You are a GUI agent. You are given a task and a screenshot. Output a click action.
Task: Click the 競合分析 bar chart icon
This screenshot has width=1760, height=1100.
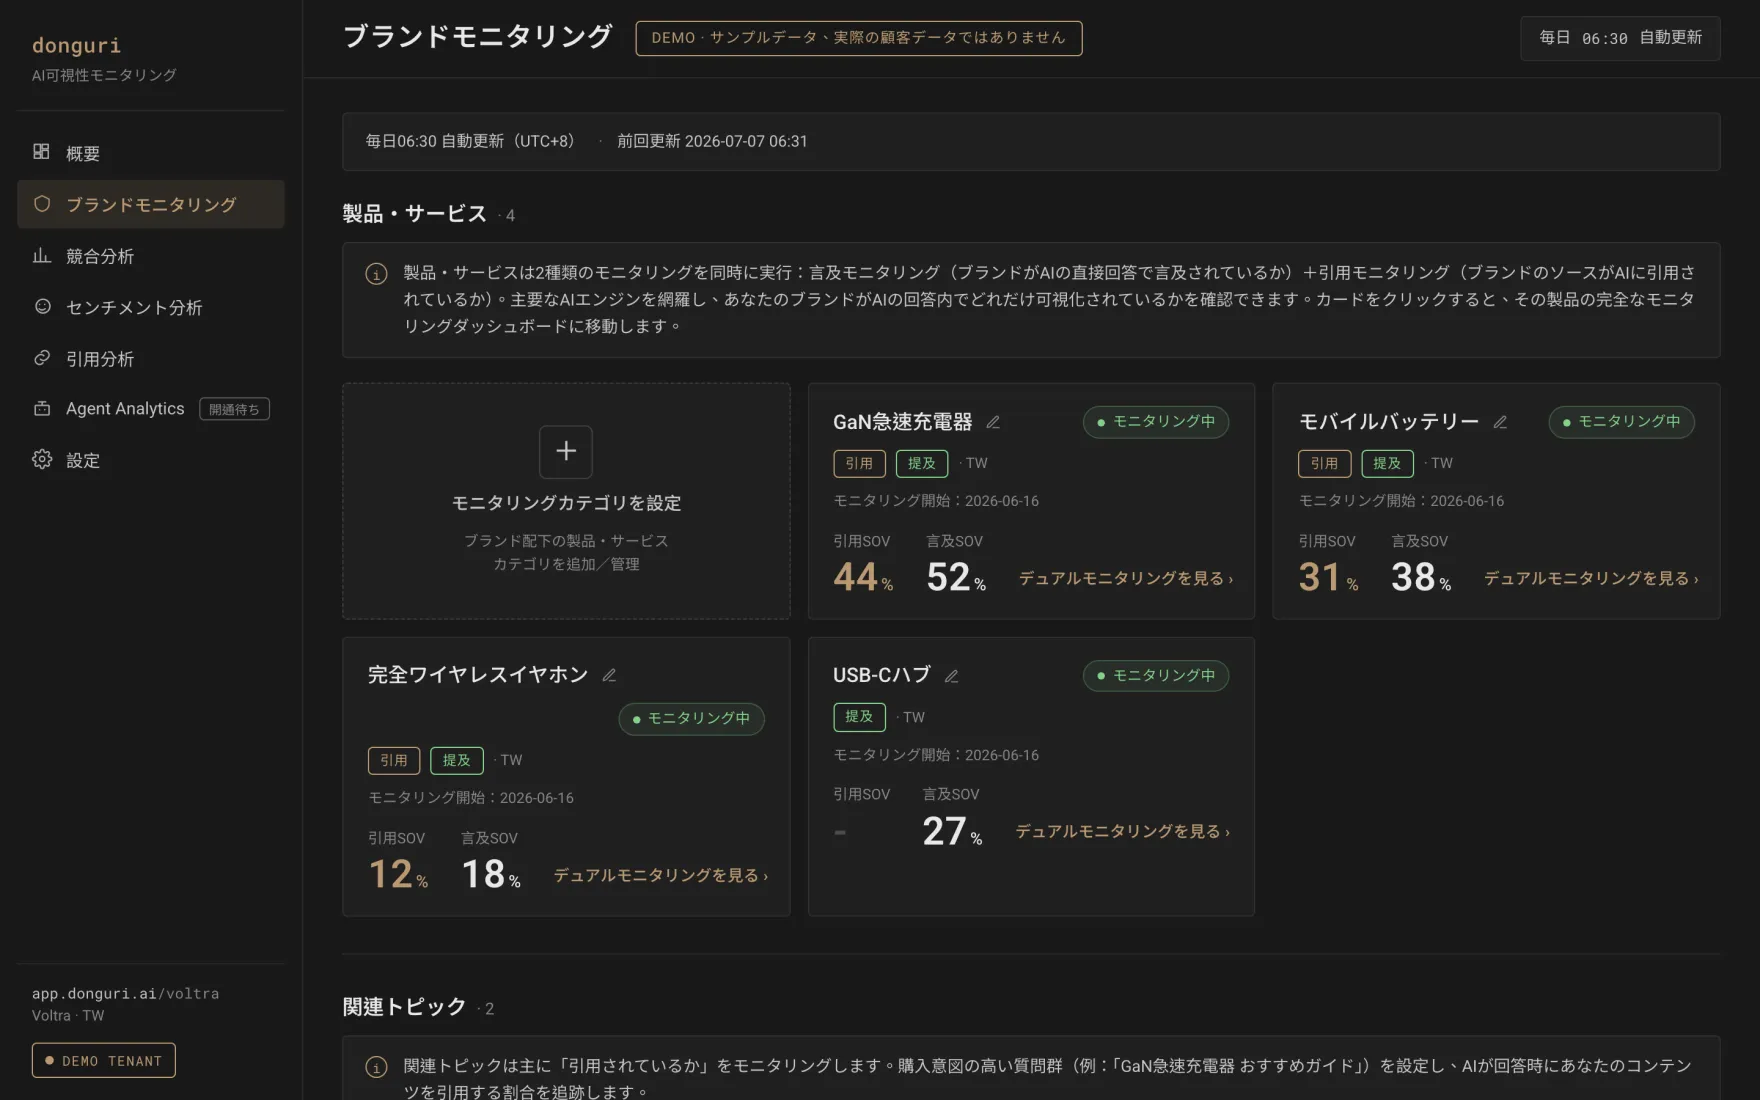pyautogui.click(x=41, y=256)
